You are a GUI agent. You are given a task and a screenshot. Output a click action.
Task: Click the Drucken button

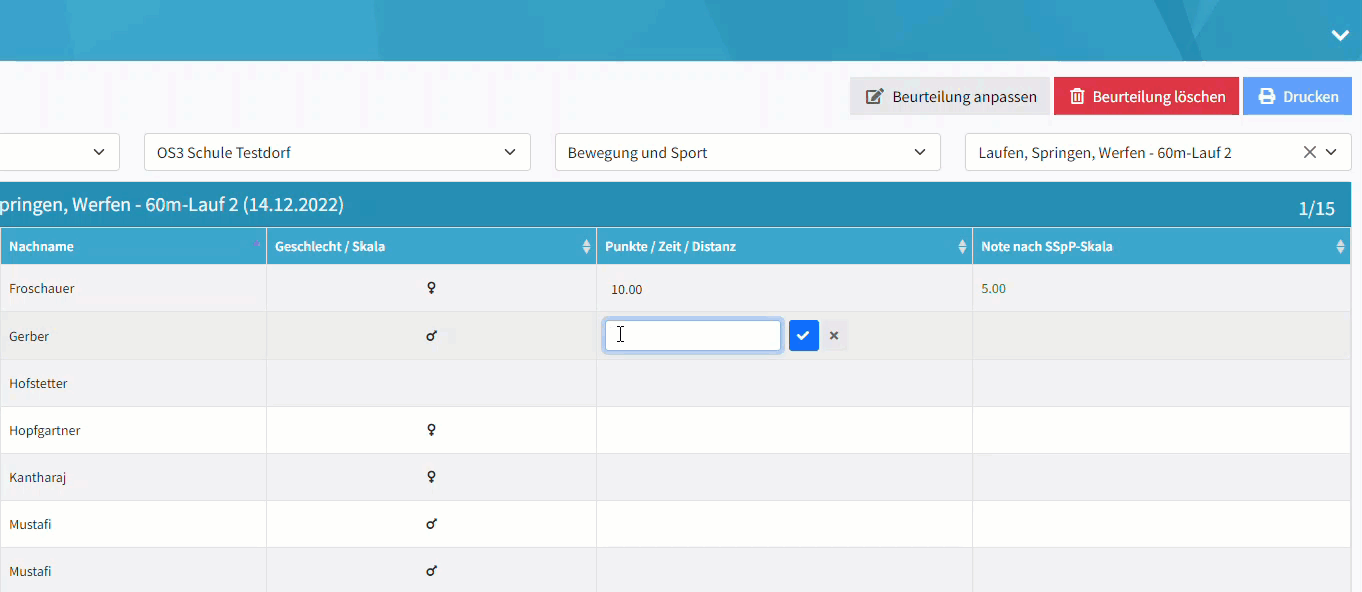(x=1297, y=97)
